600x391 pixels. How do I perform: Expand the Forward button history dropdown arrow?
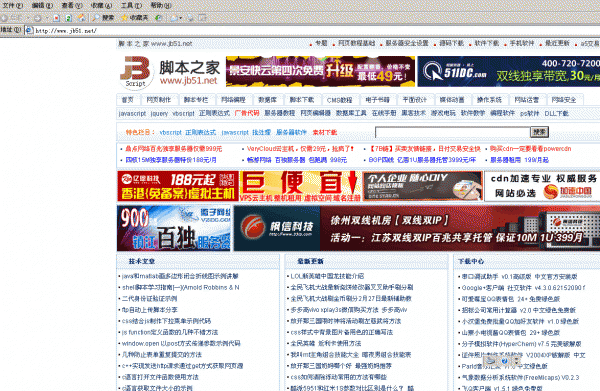tap(47, 18)
